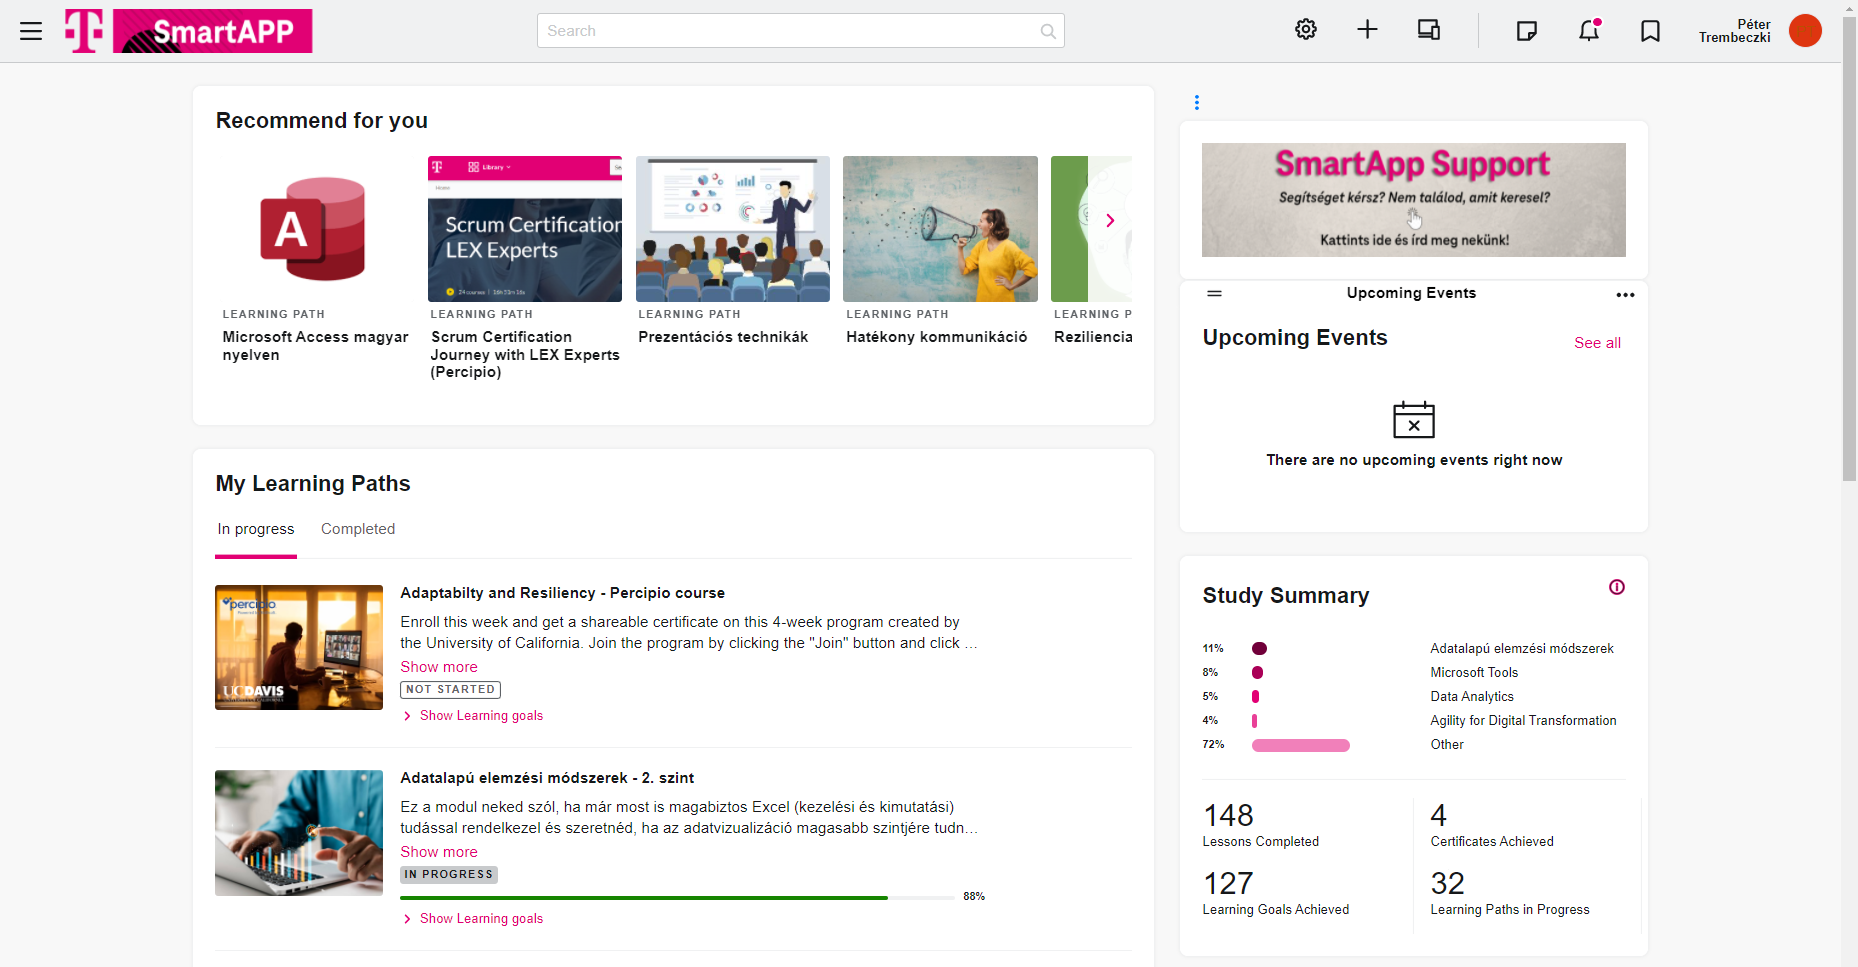Screen dimensions: 1858x967
Task: Click the Upcoming Events drag handle icon
Action: pyautogui.click(x=1215, y=293)
